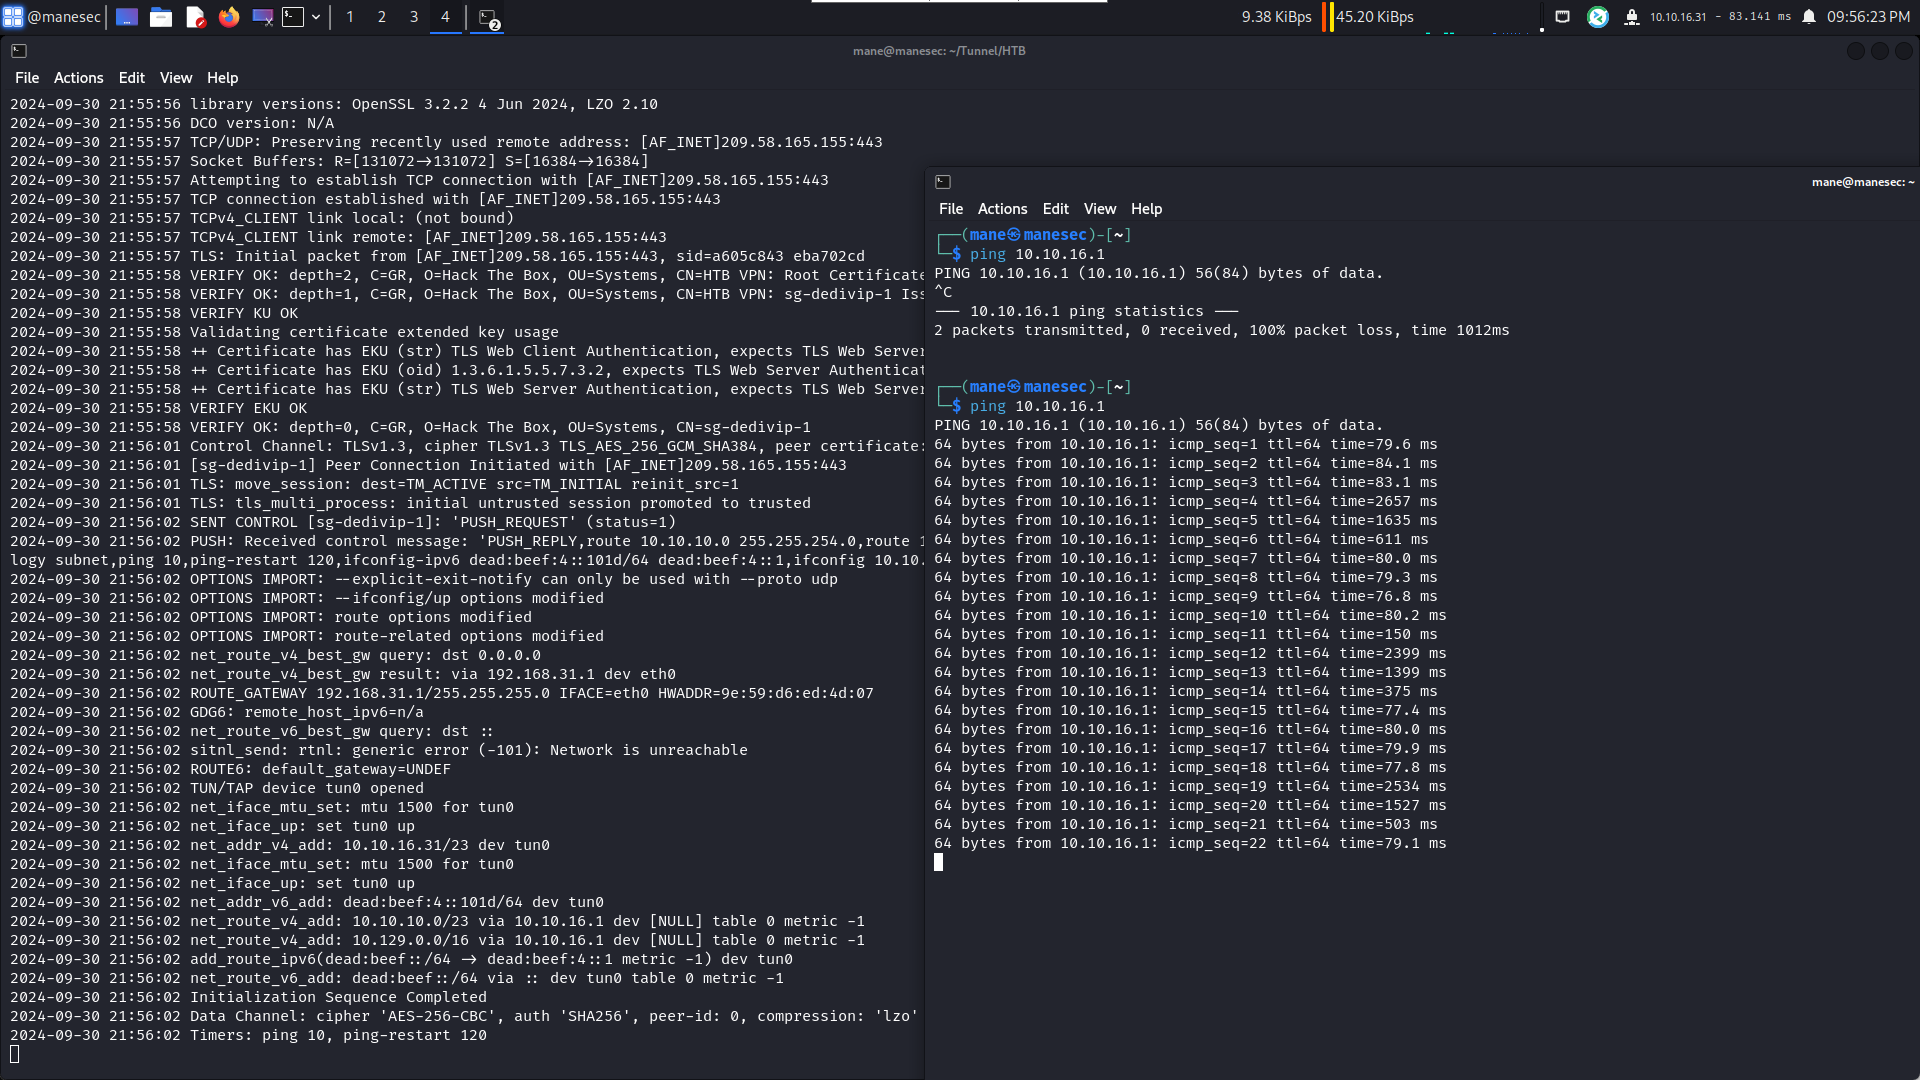Viewport: 1920px width, 1080px height.
Task: Click the OpenVPN terminal cursor prompt
Action: tap(14, 1054)
